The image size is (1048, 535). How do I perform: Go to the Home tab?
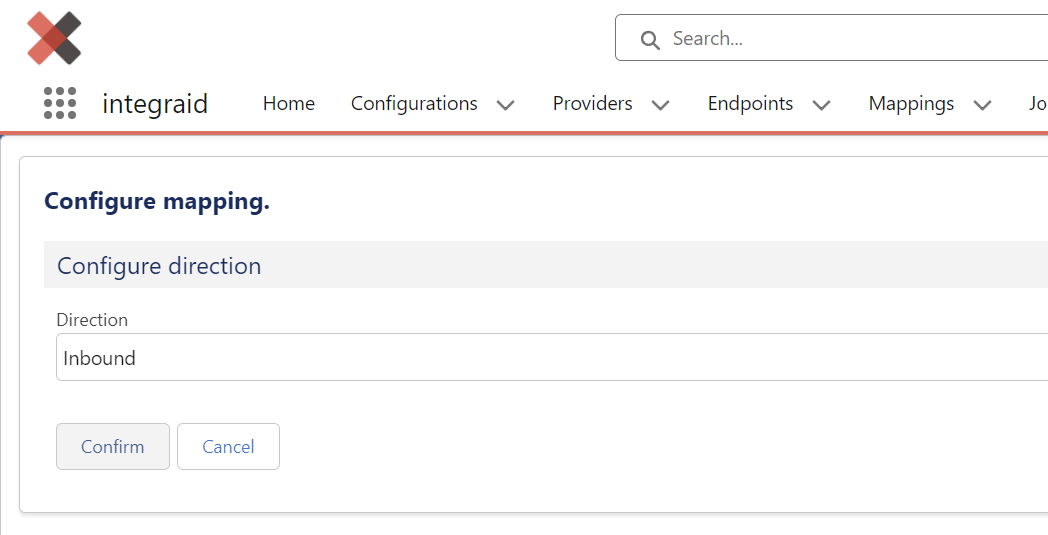[289, 104]
